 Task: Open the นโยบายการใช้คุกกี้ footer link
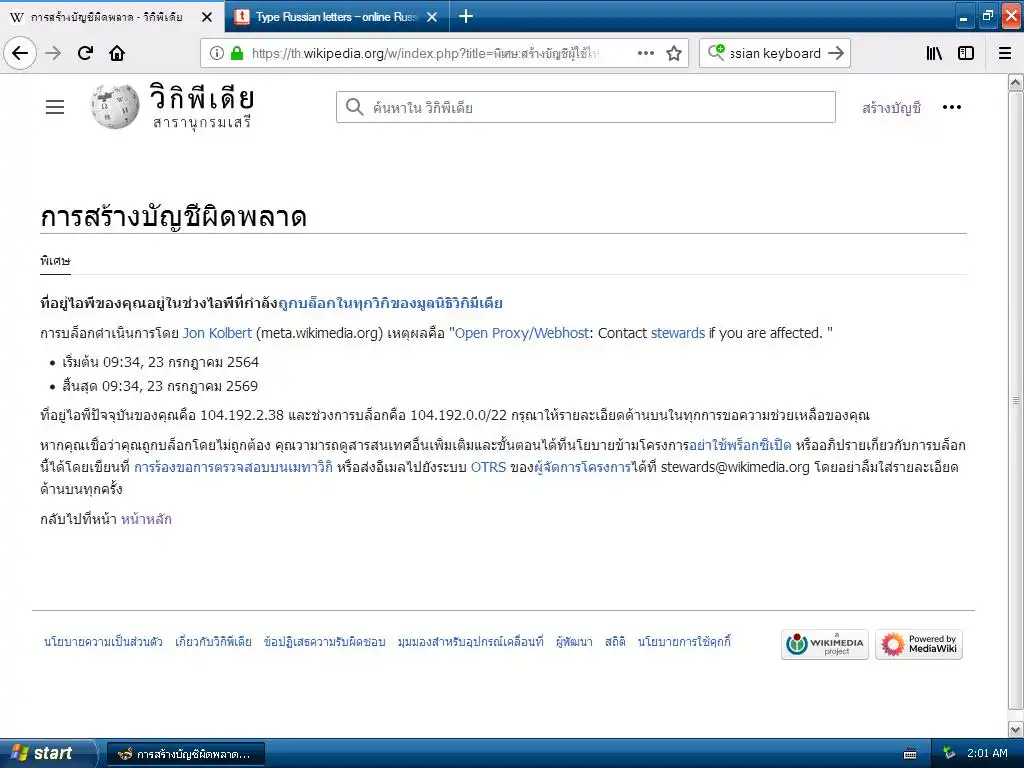coord(684,642)
